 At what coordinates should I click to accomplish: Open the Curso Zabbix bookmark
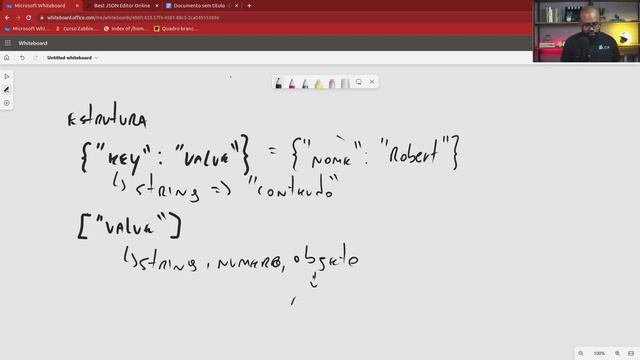77,29
